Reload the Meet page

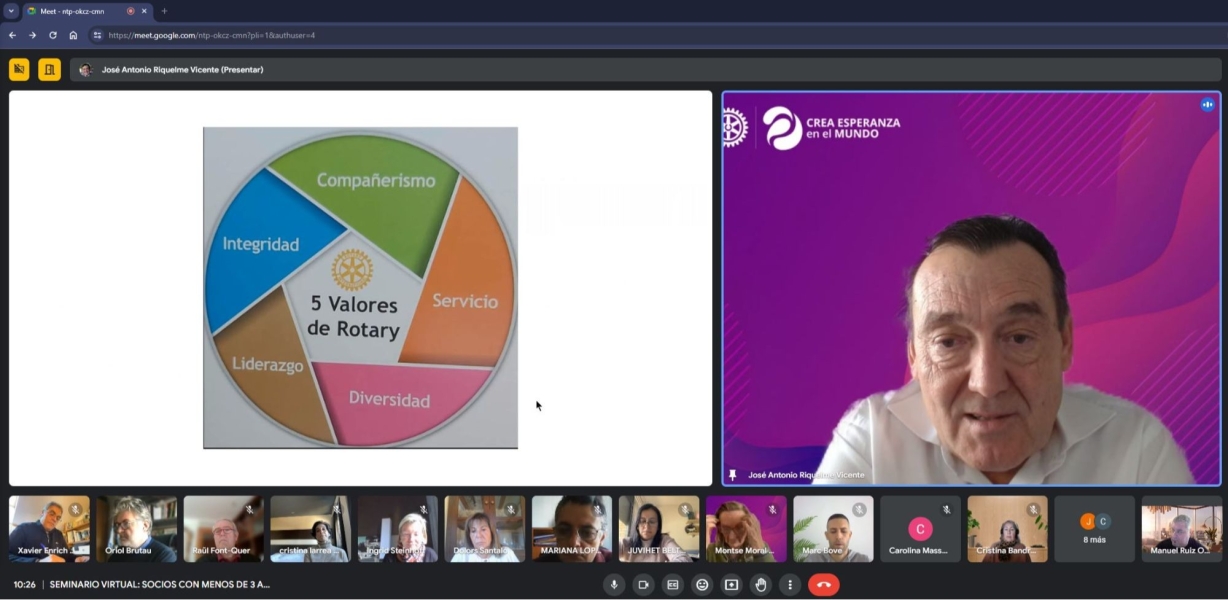click(x=52, y=35)
